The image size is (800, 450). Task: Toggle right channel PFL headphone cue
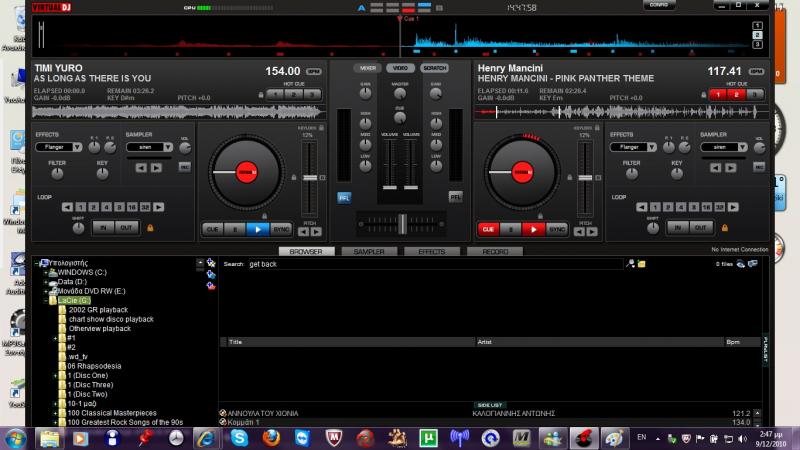pos(456,196)
